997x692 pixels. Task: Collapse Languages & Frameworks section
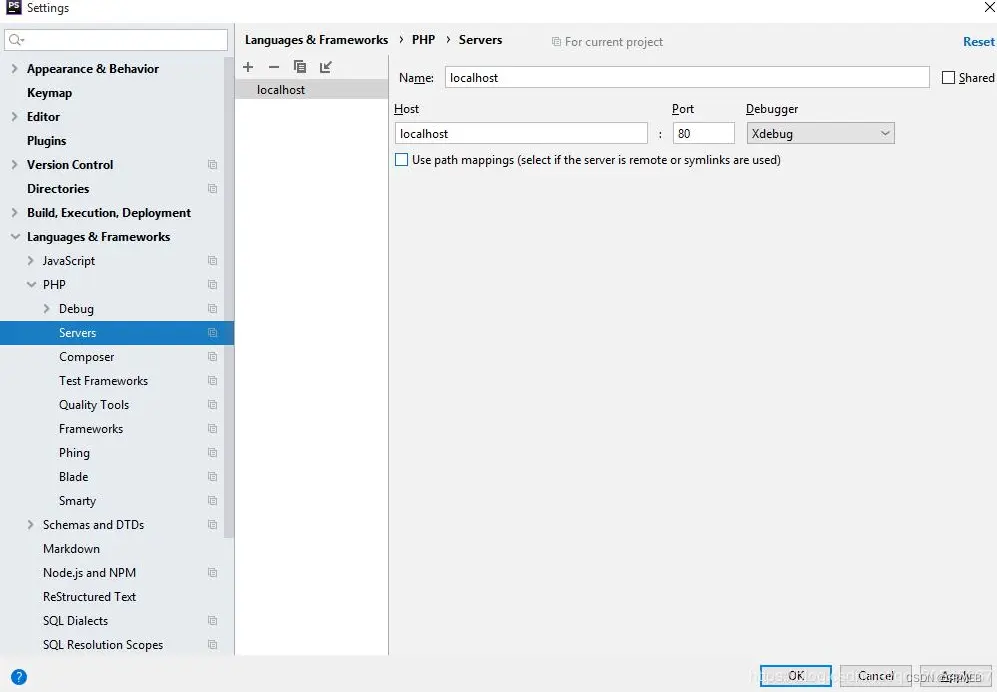[15, 237]
